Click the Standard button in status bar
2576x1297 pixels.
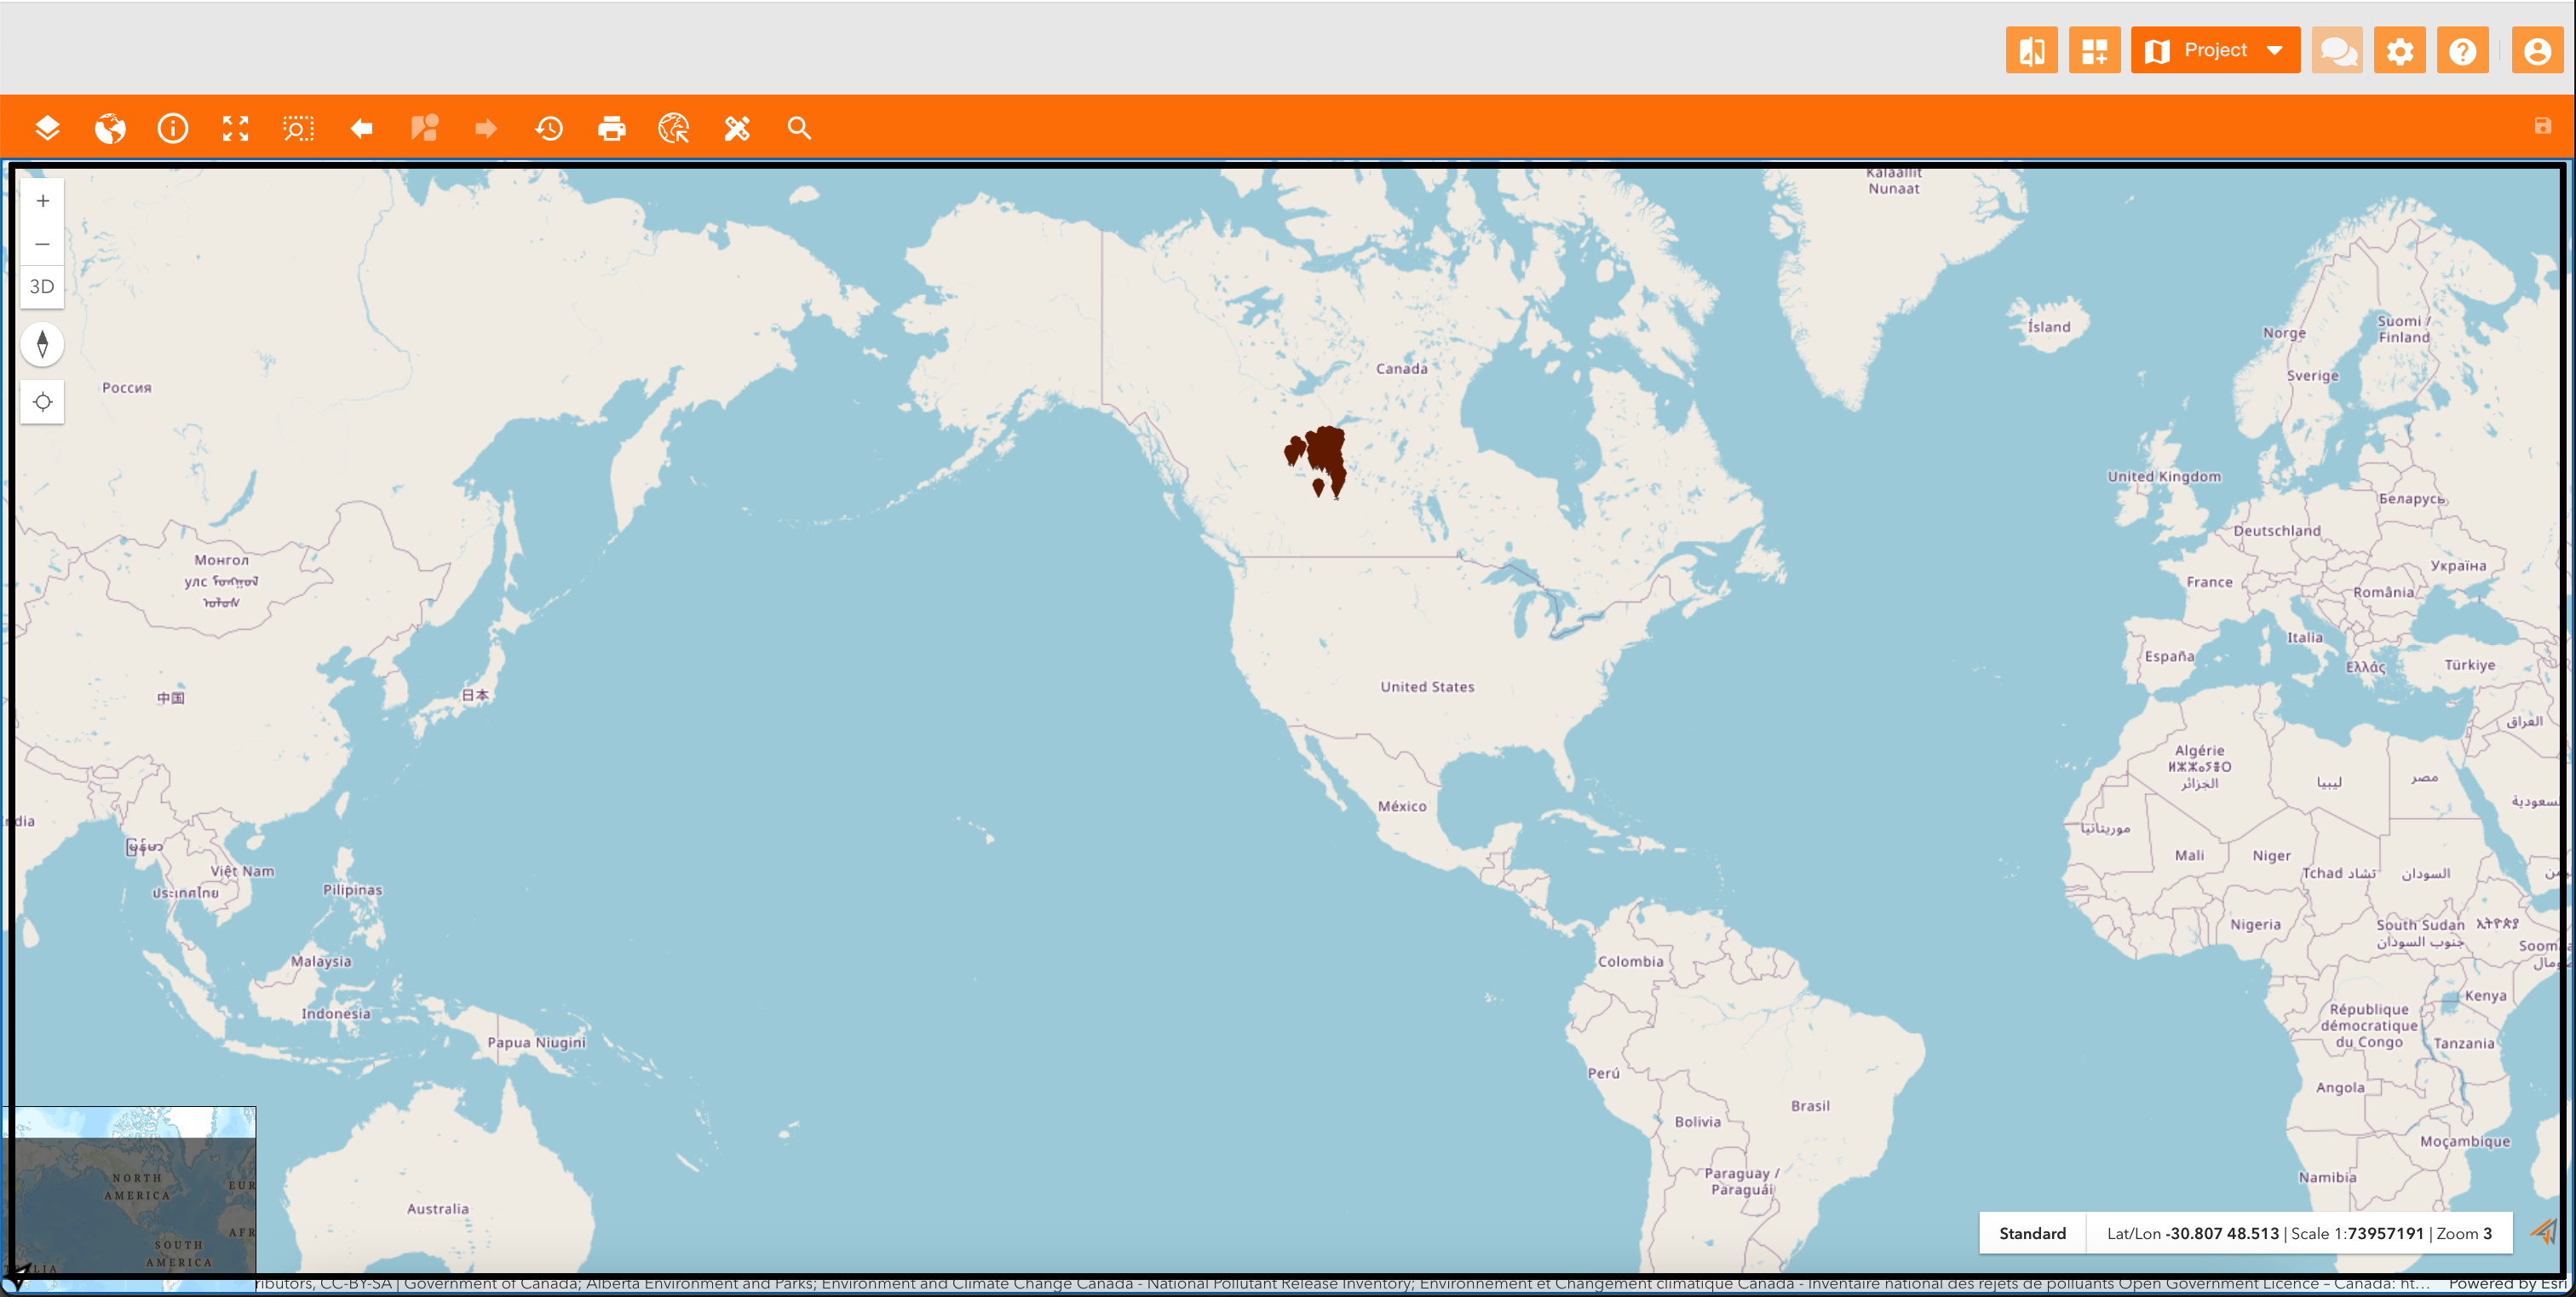coord(2032,1233)
